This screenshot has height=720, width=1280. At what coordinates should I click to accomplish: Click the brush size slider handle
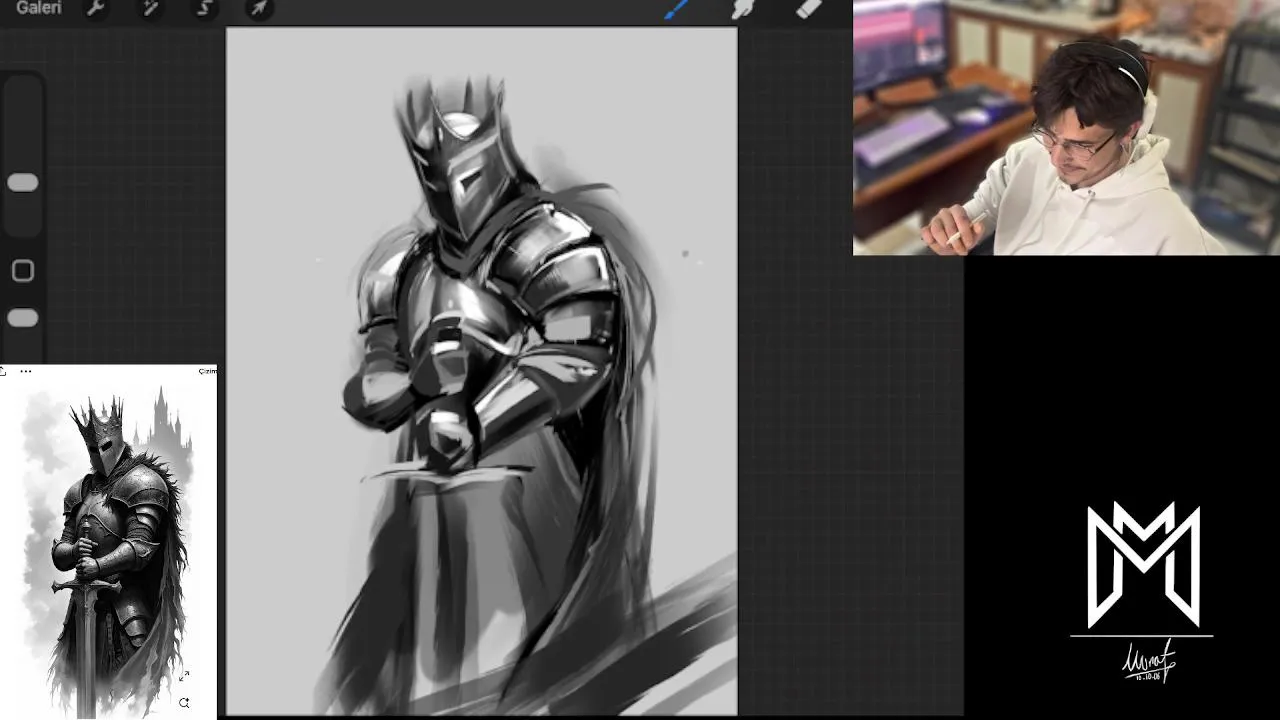(23, 183)
